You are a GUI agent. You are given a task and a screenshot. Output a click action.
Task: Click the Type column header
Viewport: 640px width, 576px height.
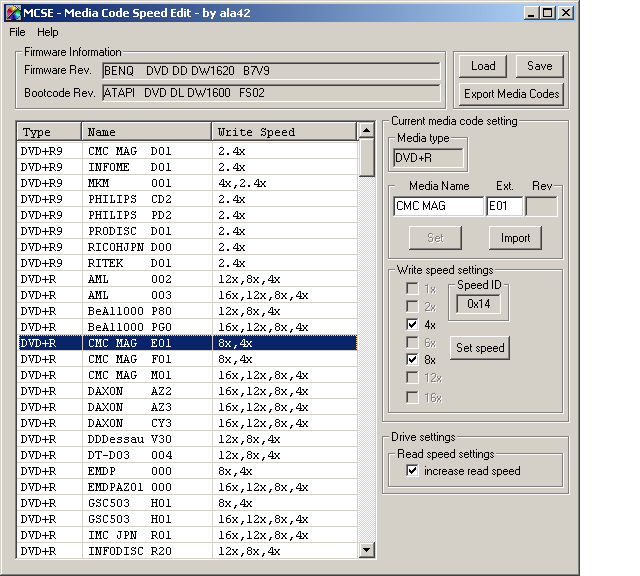pyautogui.click(x=48, y=132)
